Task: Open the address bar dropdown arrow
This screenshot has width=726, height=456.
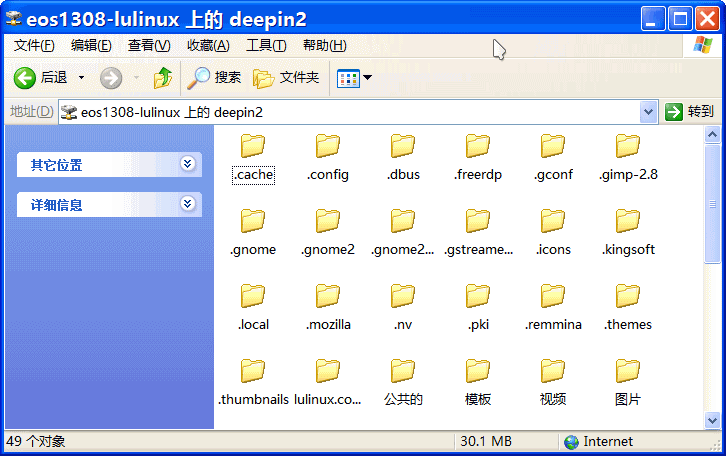Action: coord(649,112)
